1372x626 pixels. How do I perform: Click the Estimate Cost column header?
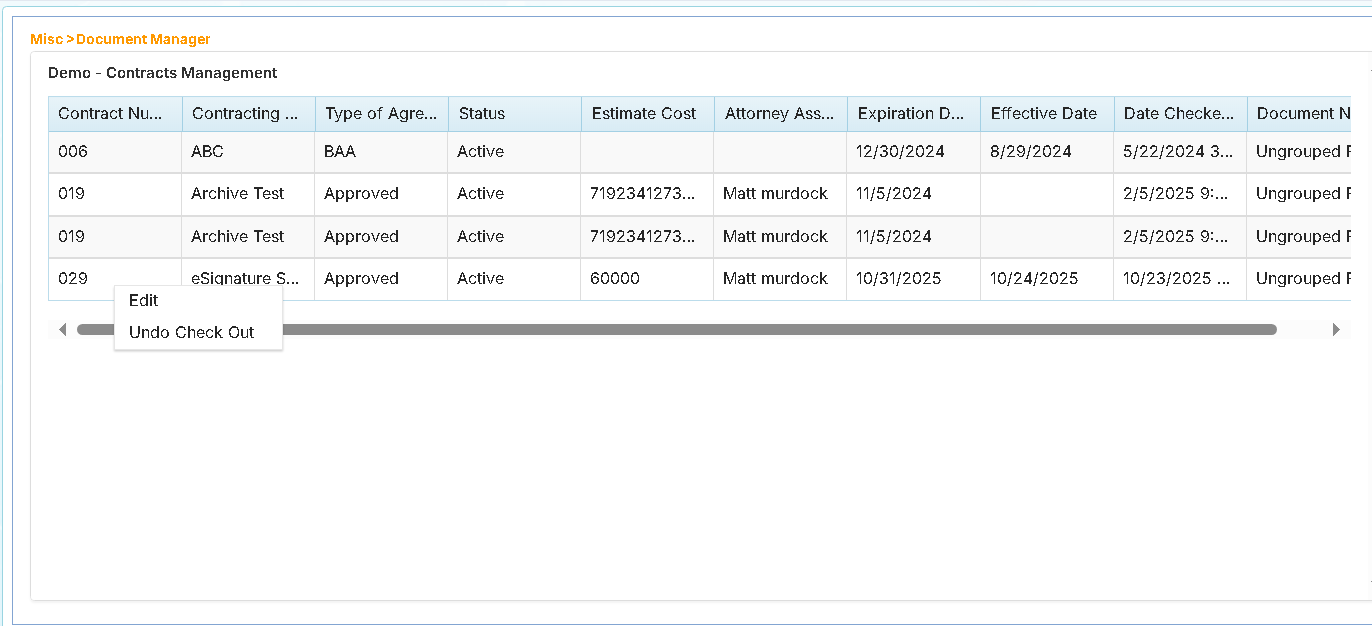(x=646, y=113)
